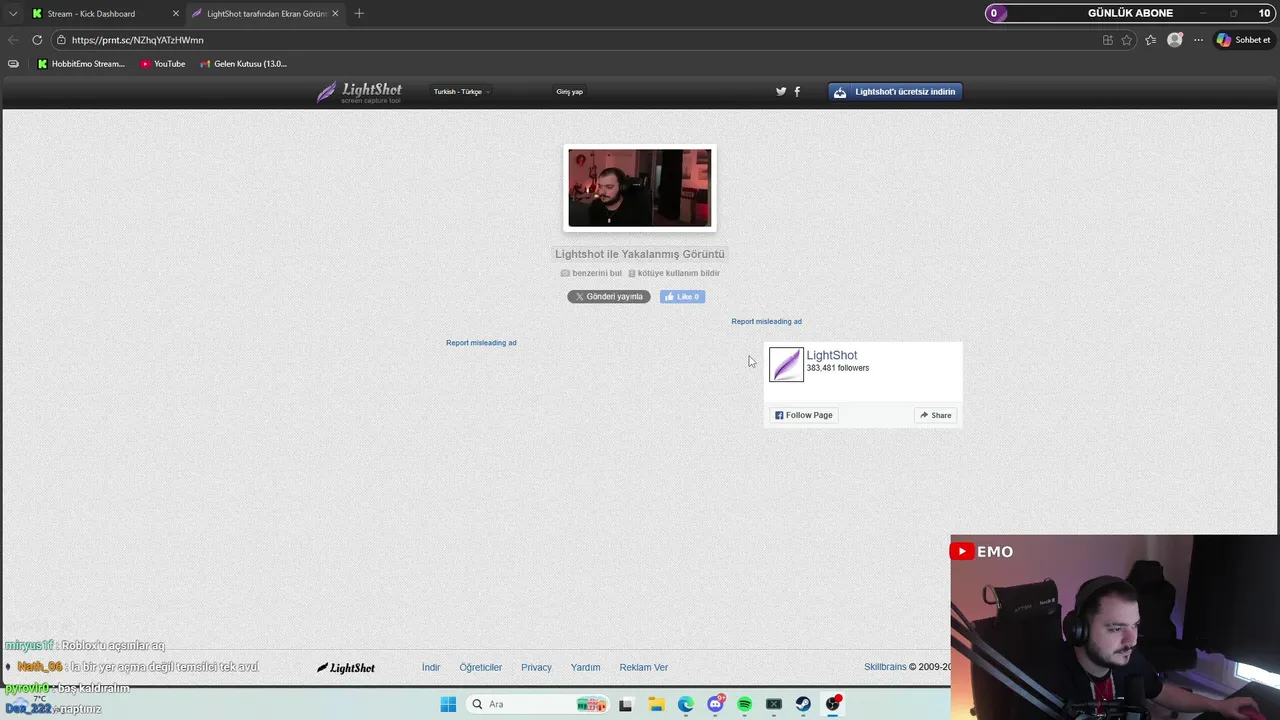Open the browser profile avatar
Viewport: 1280px width, 720px height.
coord(1174,40)
